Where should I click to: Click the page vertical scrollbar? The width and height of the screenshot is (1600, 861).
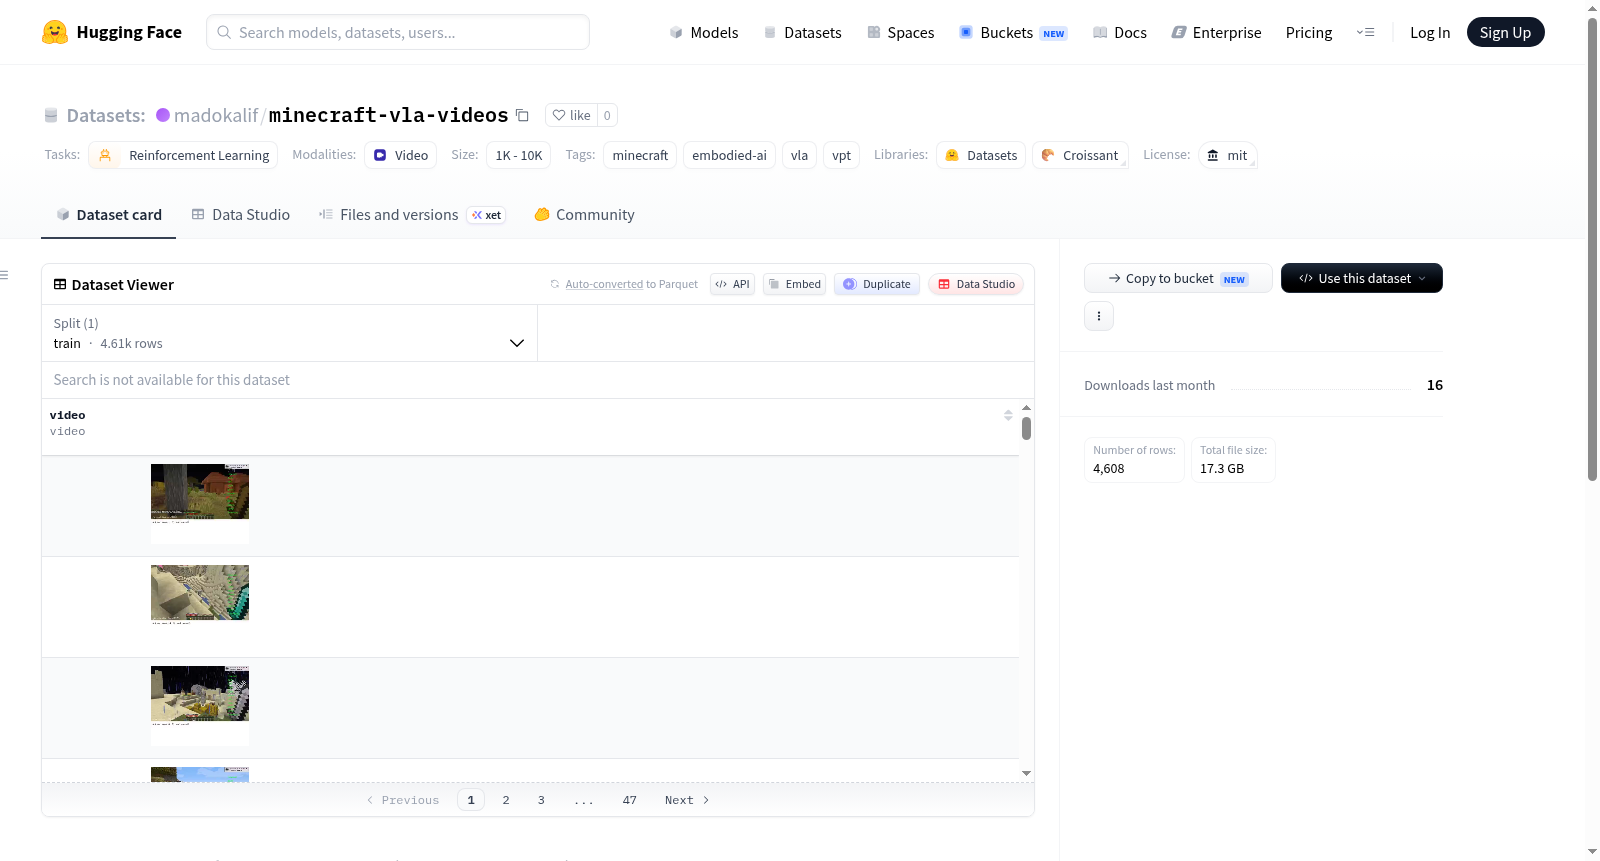pyautogui.click(x=1593, y=248)
